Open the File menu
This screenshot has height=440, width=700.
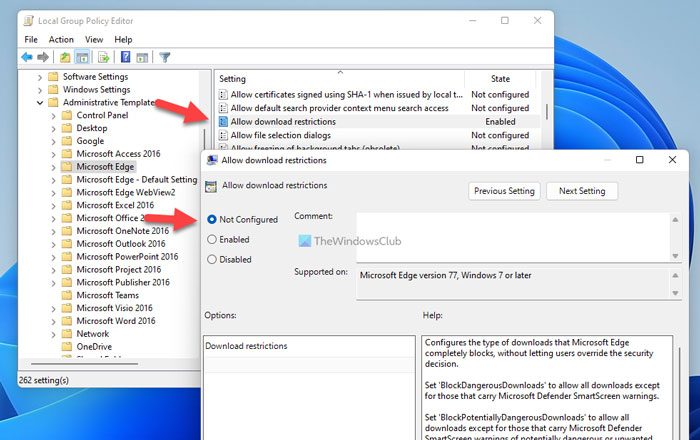point(31,40)
